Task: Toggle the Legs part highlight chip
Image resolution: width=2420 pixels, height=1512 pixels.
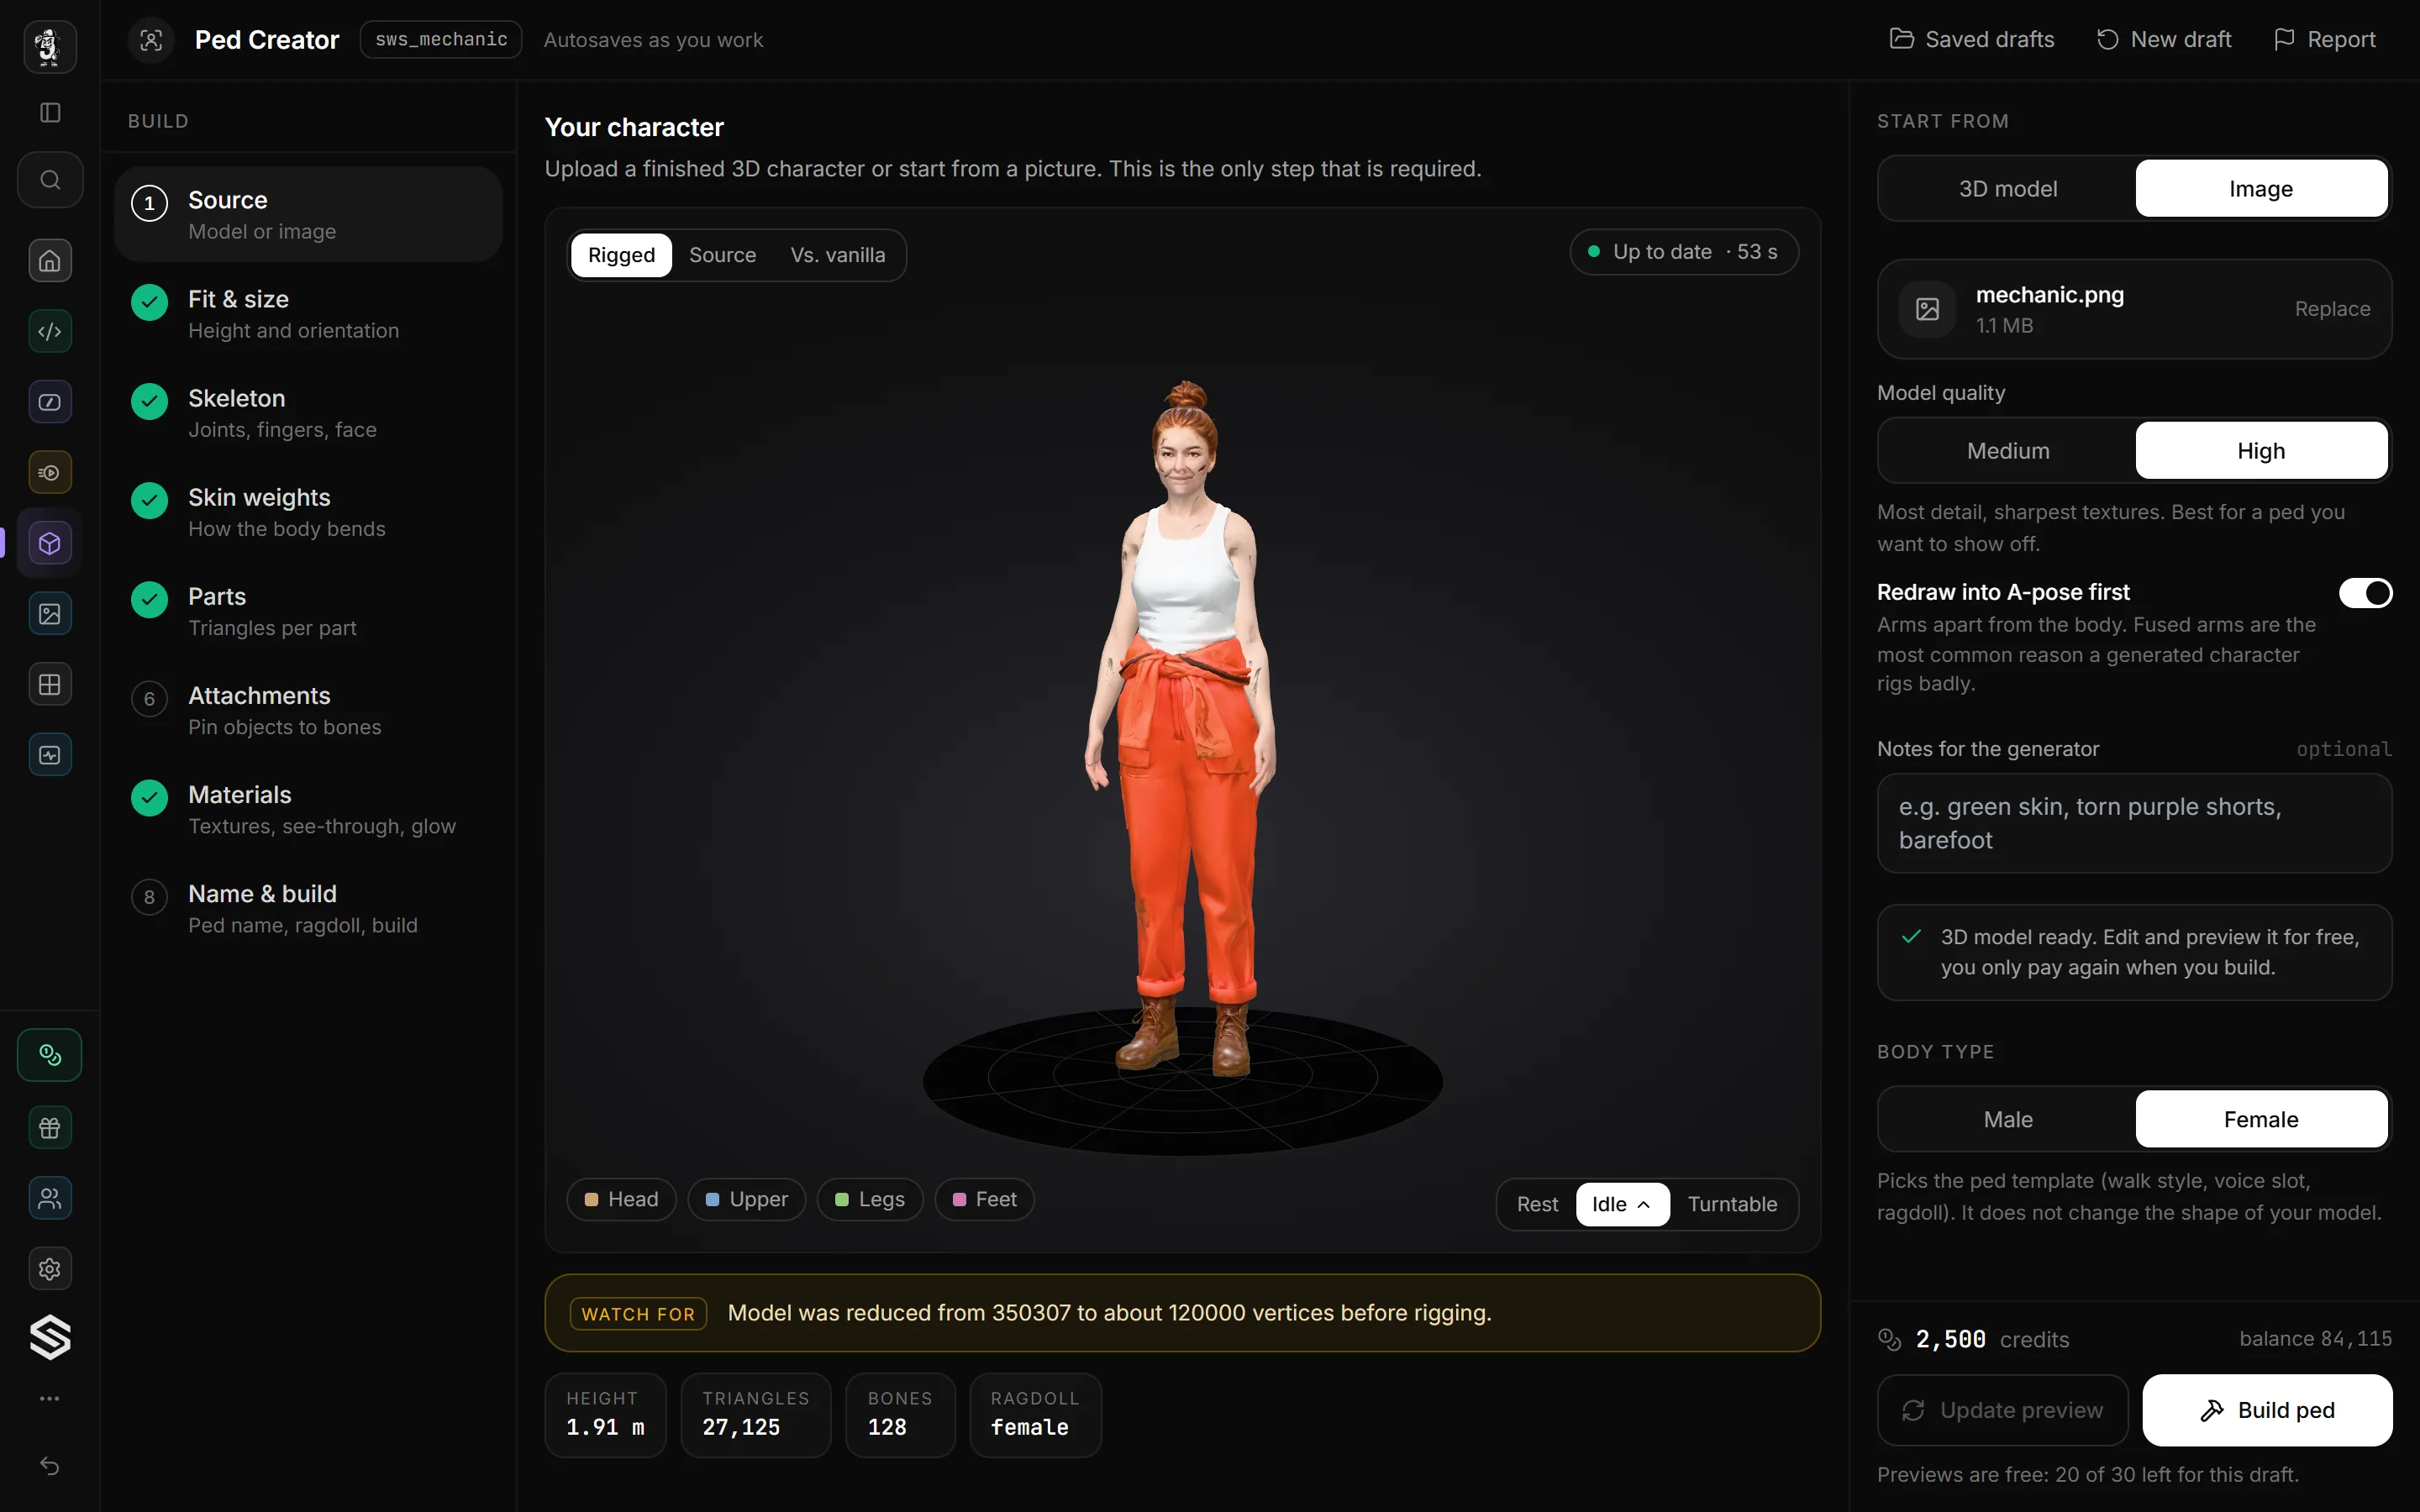Action: pos(869,1199)
